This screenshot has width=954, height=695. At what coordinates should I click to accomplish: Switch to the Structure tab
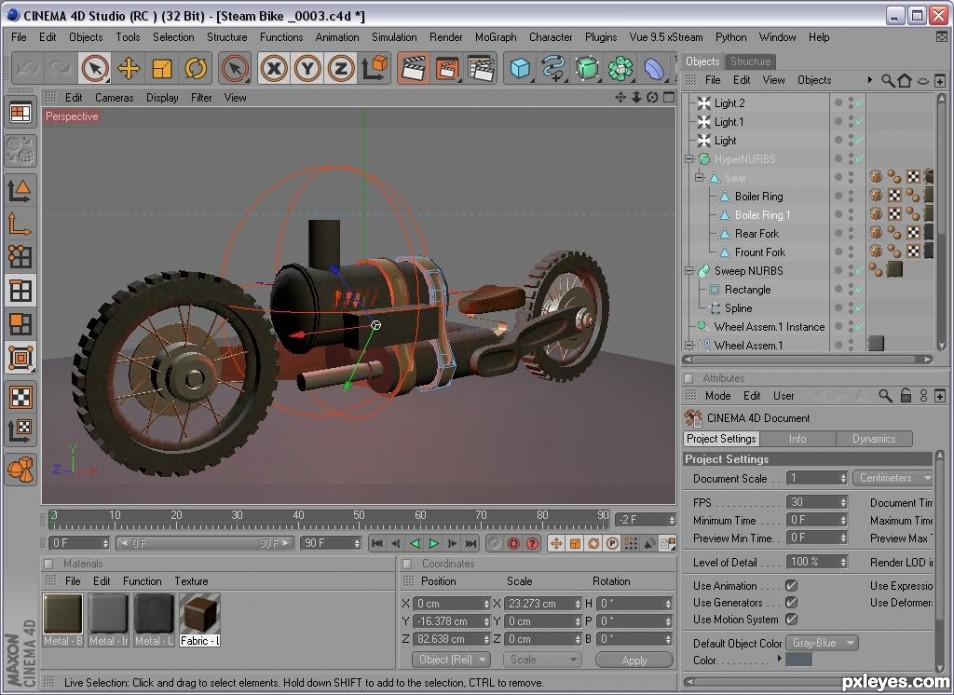coord(751,61)
